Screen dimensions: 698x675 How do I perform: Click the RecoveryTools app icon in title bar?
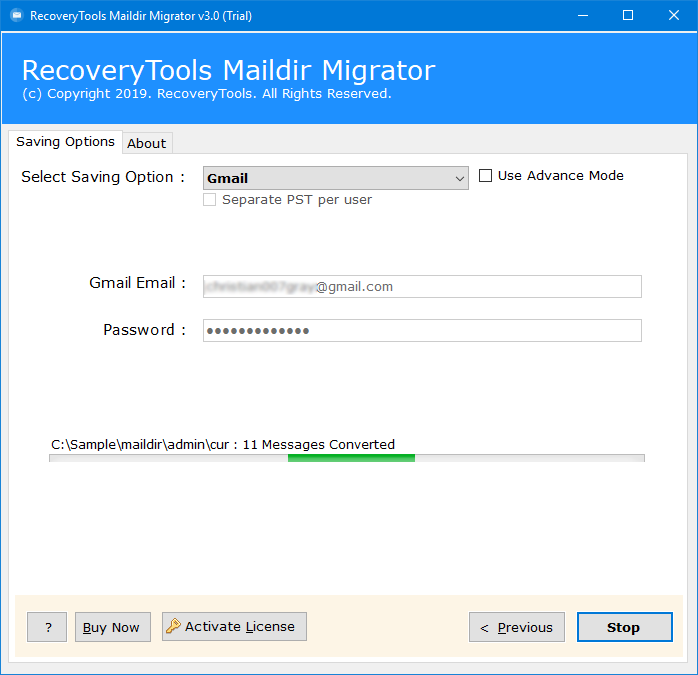pyautogui.click(x=16, y=16)
